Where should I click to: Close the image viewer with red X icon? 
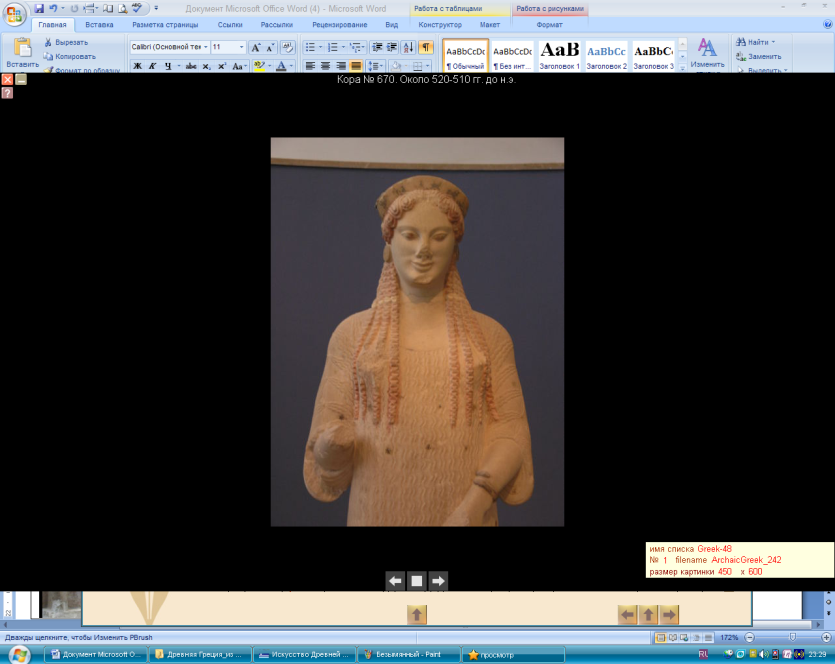[x=7, y=79]
